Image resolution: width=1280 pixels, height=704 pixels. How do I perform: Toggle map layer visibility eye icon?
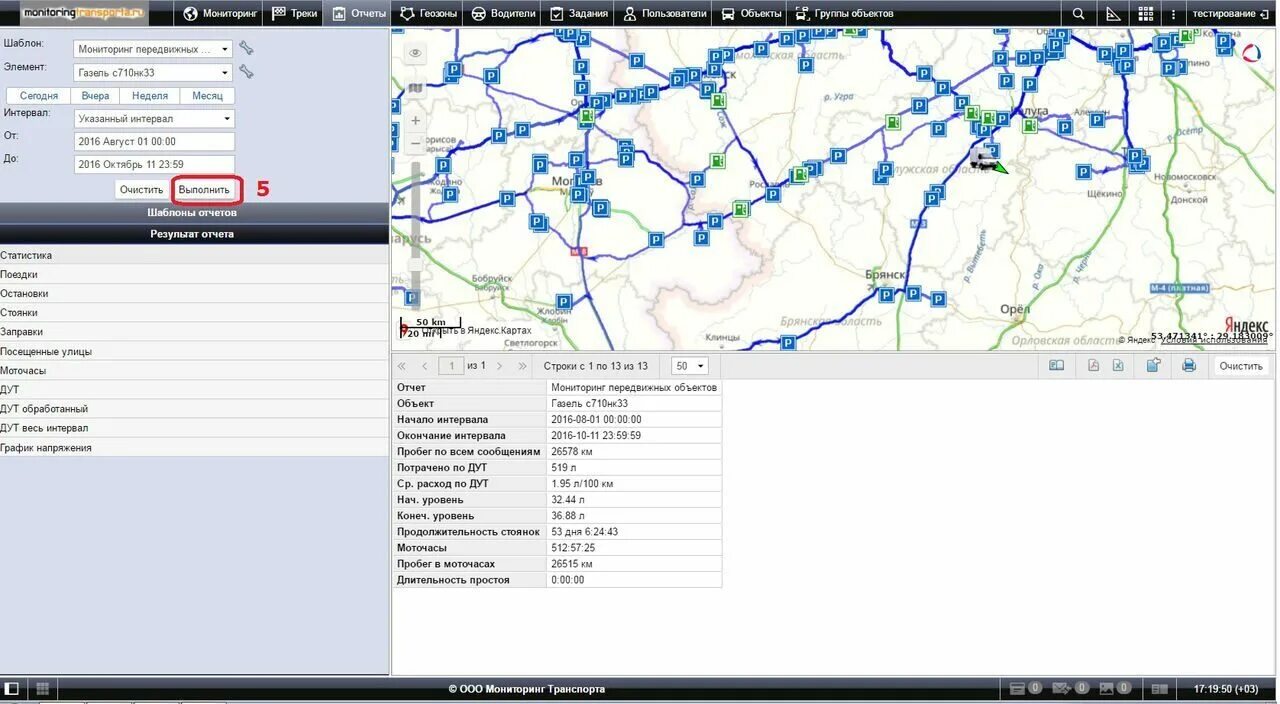click(x=415, y=53)
